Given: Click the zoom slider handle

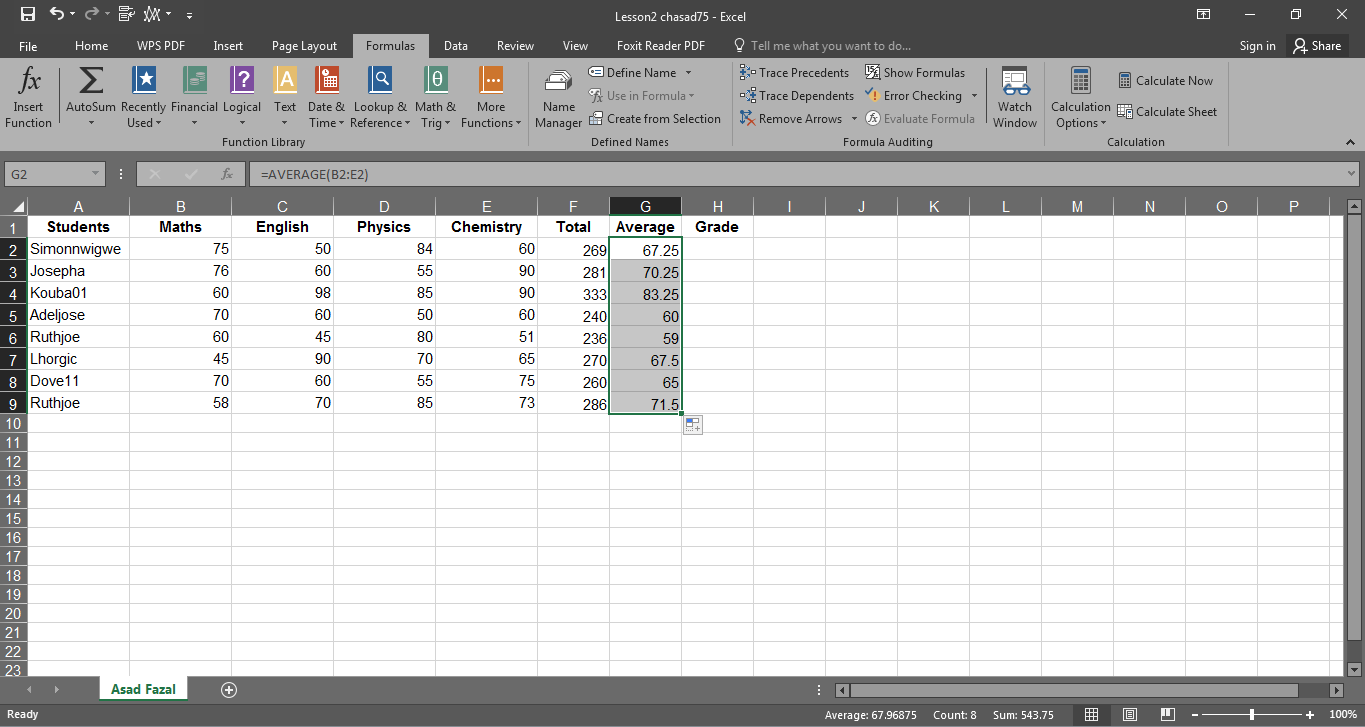Looking at the screenshot, I should 1252,714.
